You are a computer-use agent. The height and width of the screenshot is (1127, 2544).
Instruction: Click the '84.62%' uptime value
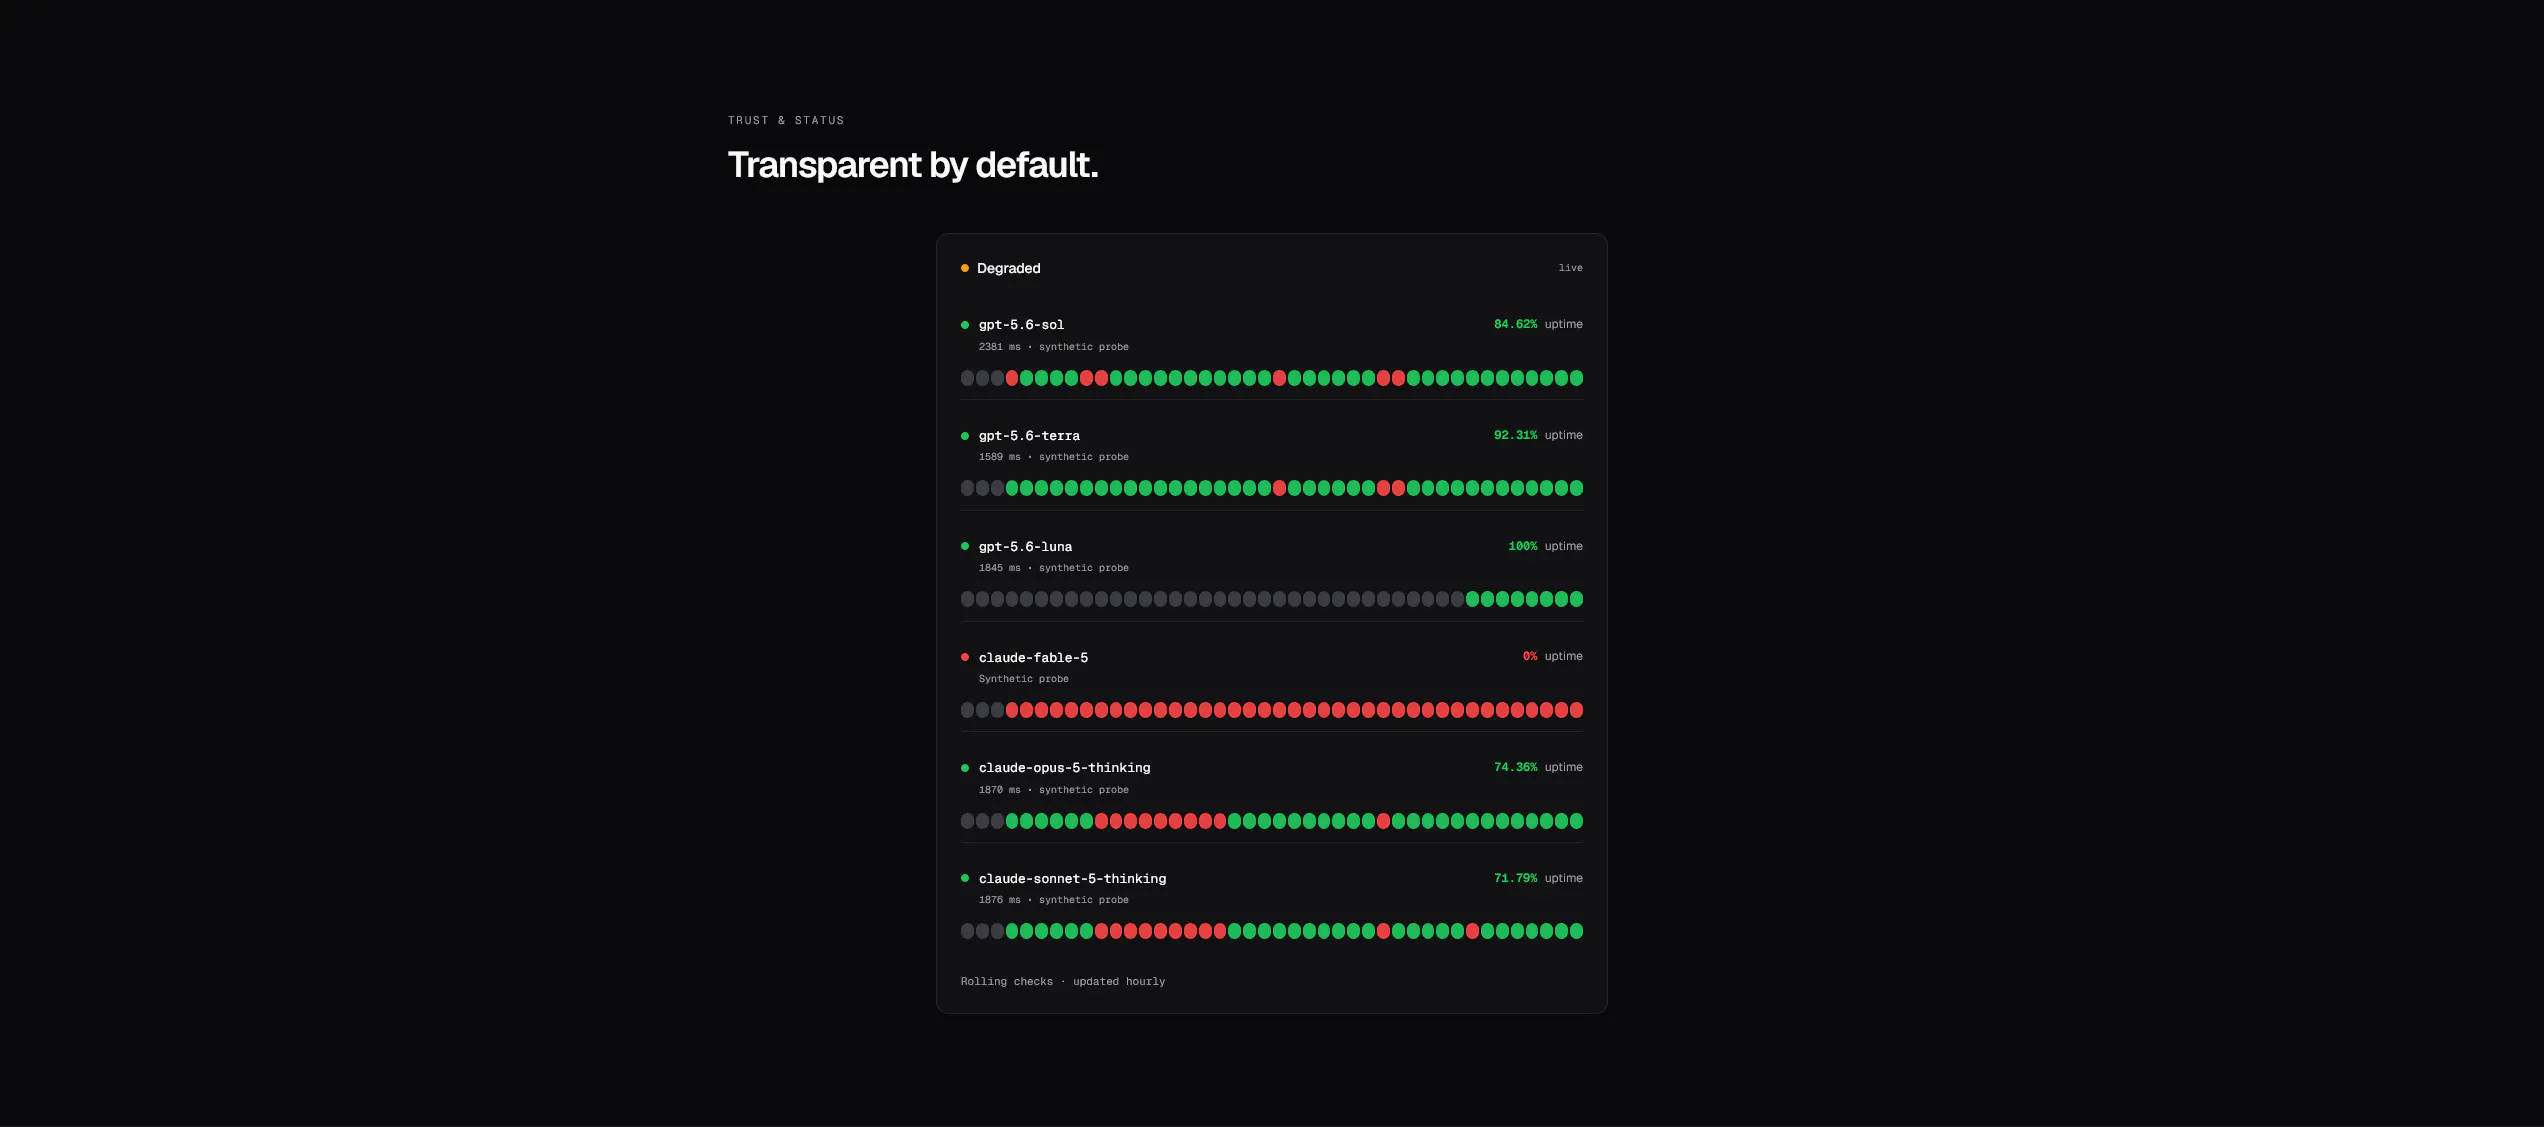point(1515,324)
